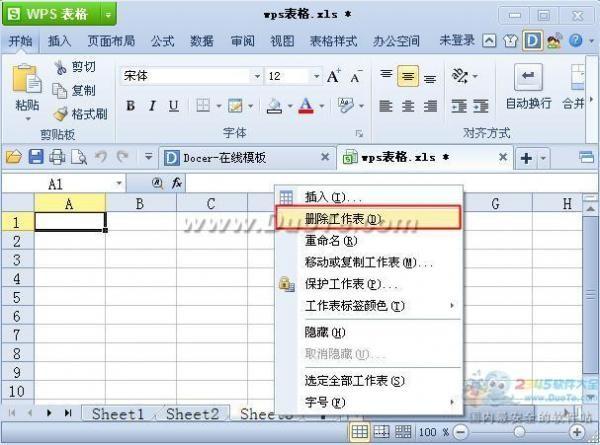600x445 pixels.
Task: Click the Increase Font Size icon
Action: pyautogui.click(x=333, y=76)
